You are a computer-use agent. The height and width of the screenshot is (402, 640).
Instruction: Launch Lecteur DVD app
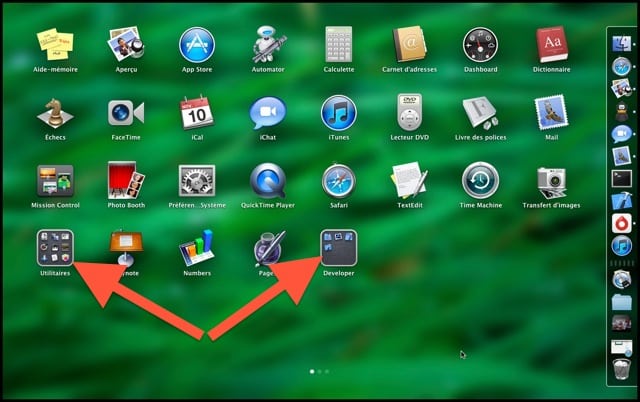[409, 112]
